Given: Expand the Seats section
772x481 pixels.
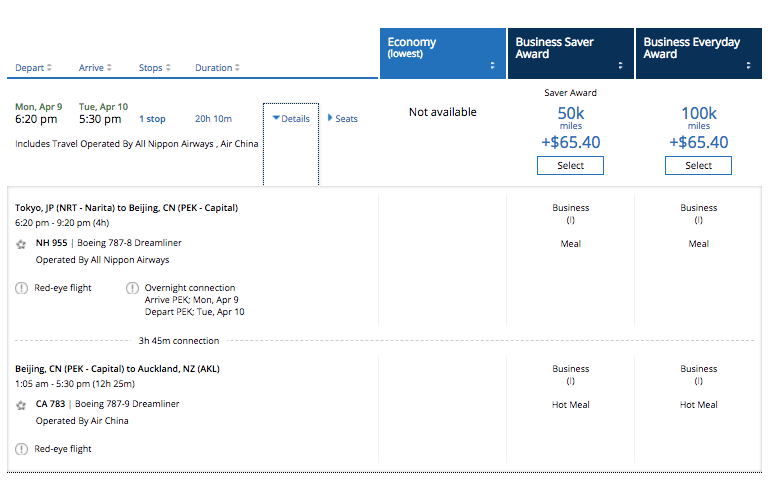Looking at the screenshot, I should [x=342, y=118].
